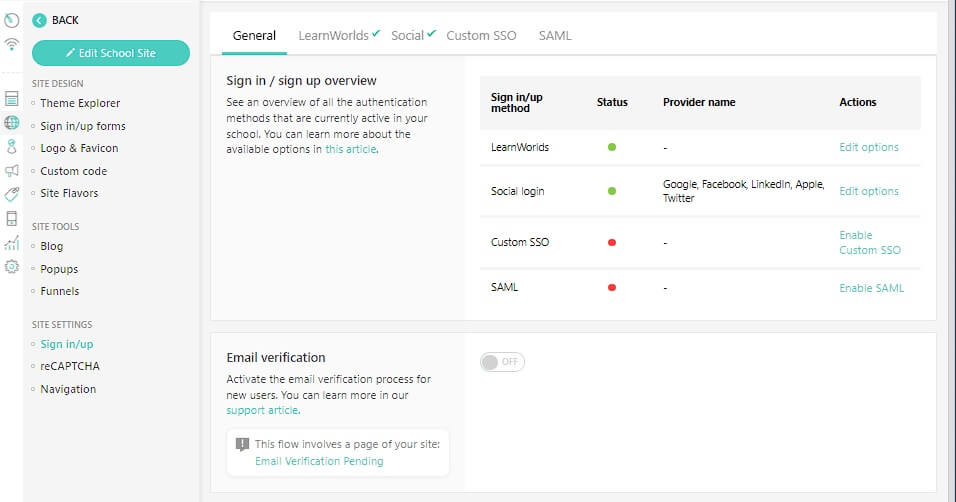Open Navigation under Site Settings
This screenshot has height=502, width=956.
tap(68, 389)
